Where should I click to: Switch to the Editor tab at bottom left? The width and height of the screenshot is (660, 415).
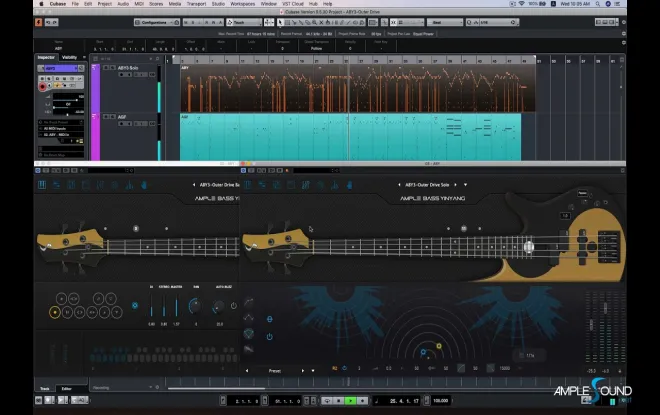click(67, 388)
